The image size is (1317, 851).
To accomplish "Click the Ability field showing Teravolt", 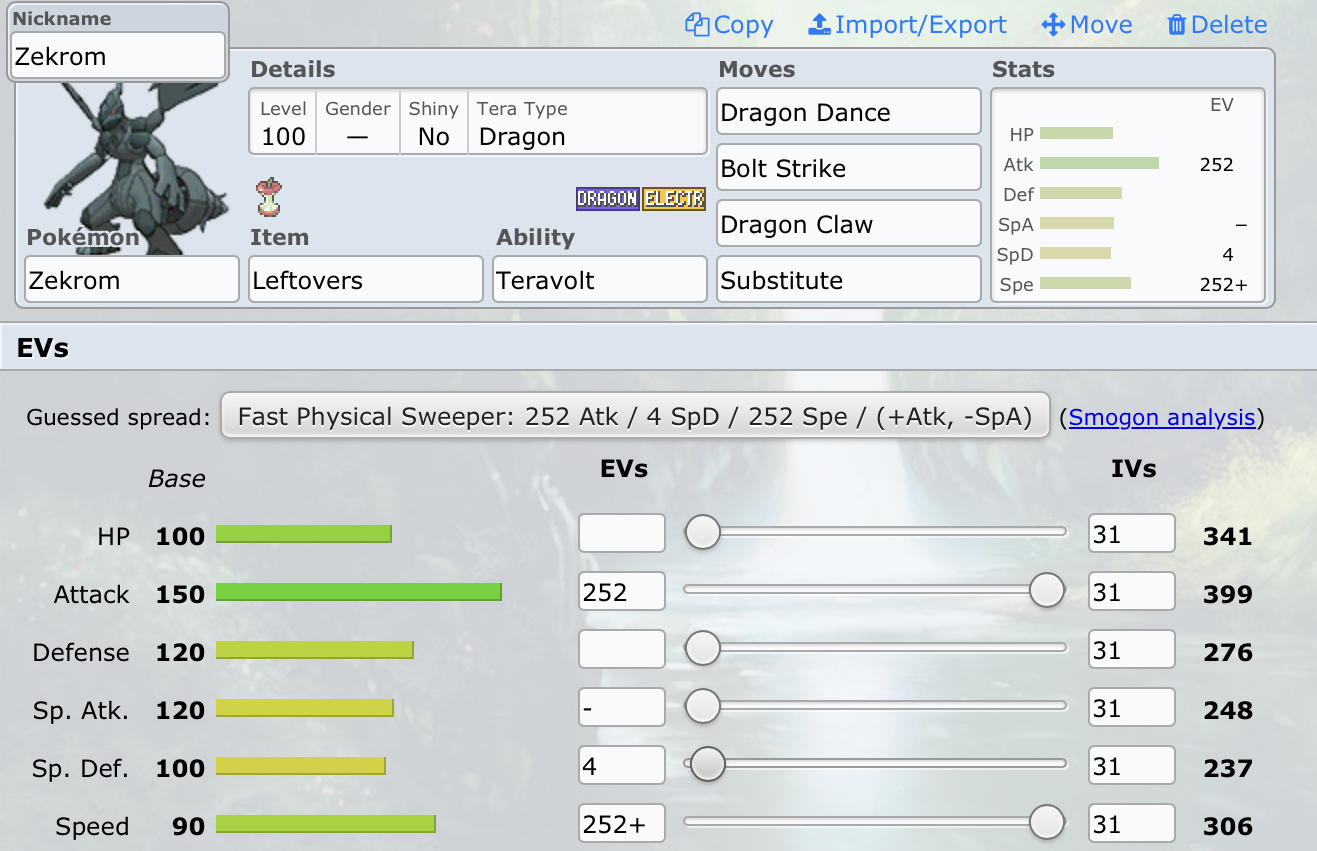I will click(x=600, y=279).
